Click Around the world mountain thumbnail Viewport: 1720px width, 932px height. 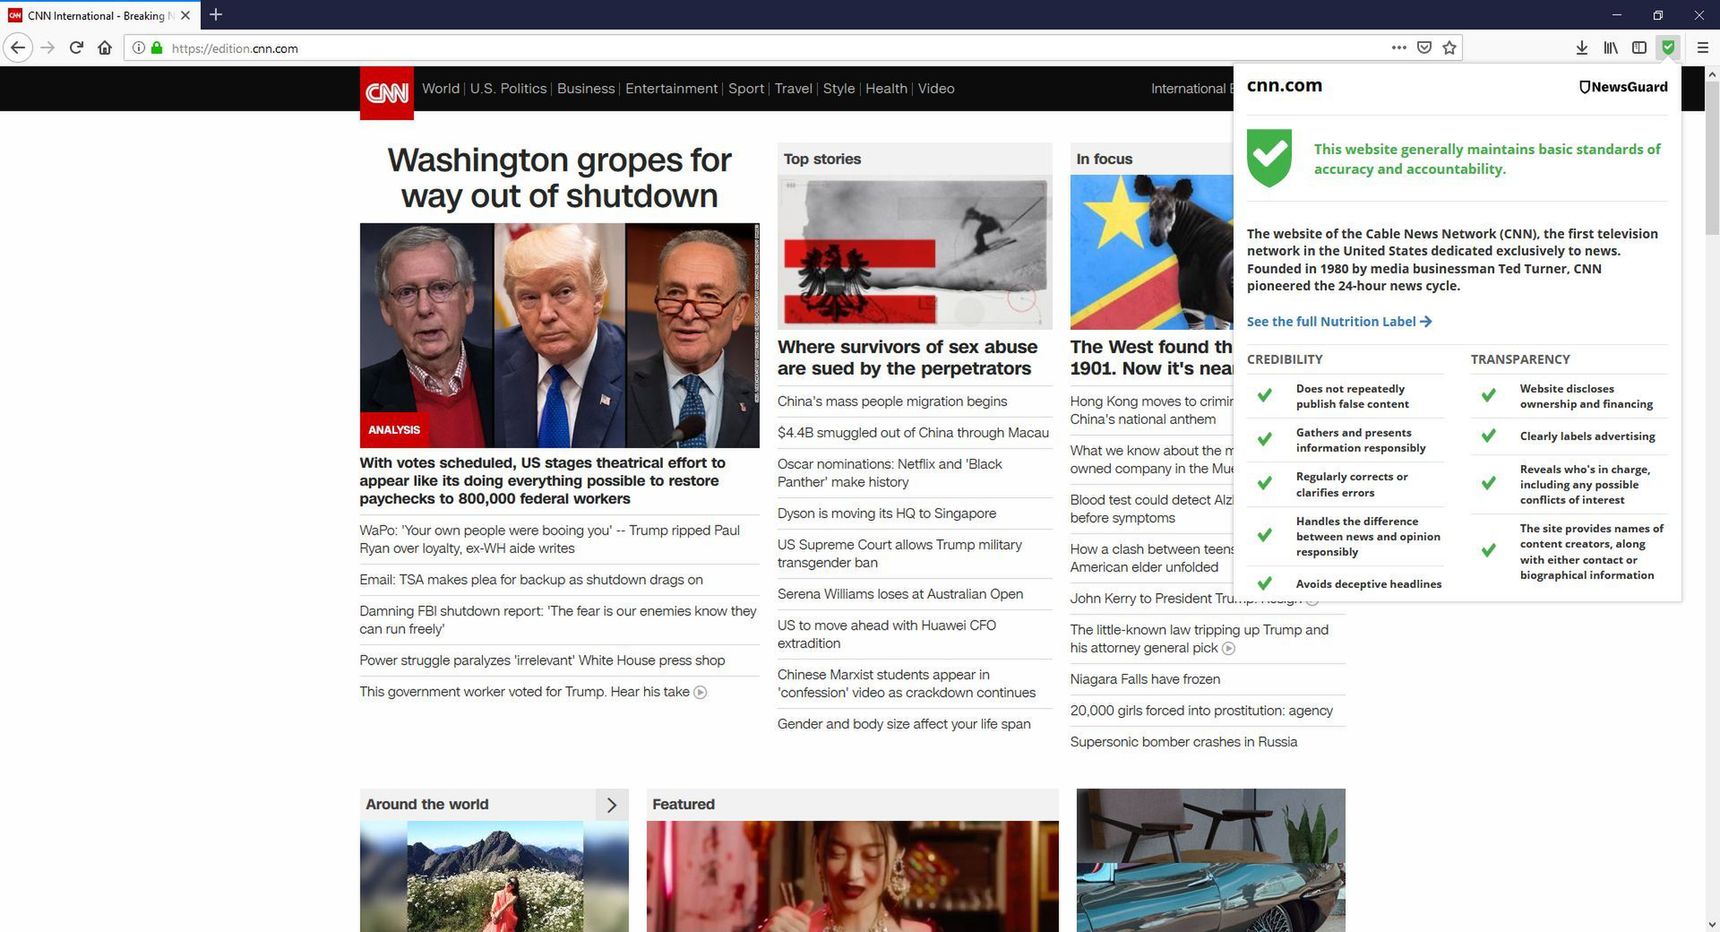click(494, 876)
